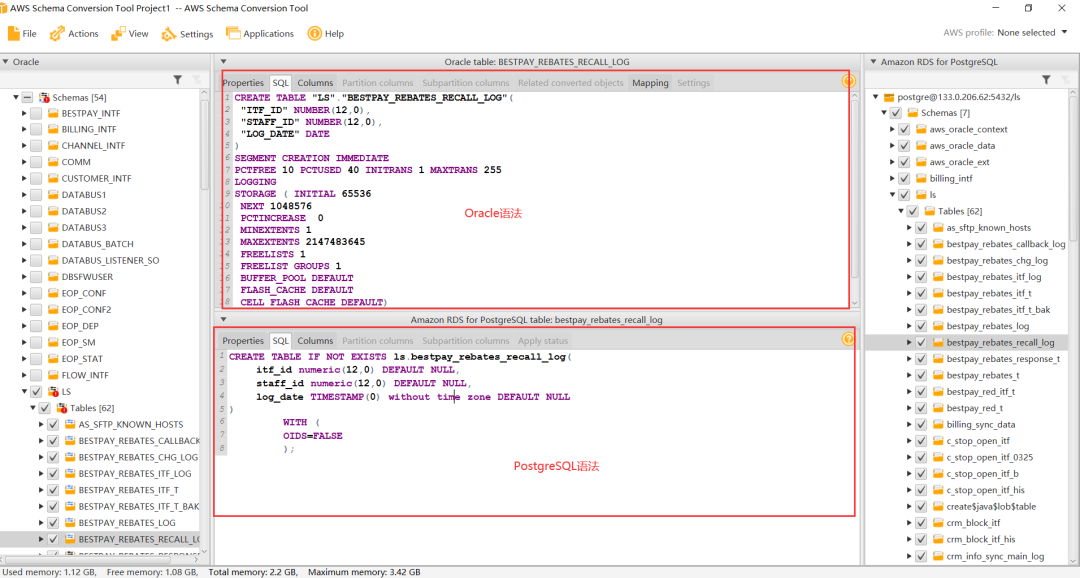Click the AS_SFTP_KNOWN_HOSTS table icon

click(70, 424)
